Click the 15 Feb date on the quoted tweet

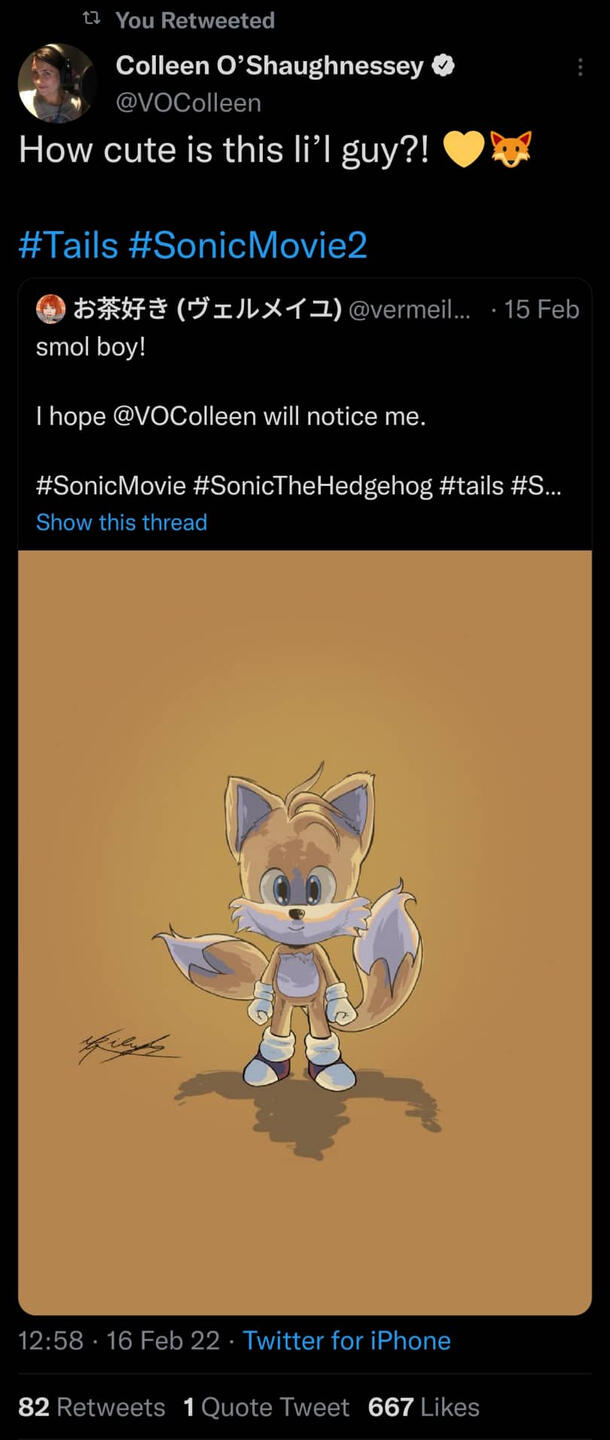click(x=541, y=310)
